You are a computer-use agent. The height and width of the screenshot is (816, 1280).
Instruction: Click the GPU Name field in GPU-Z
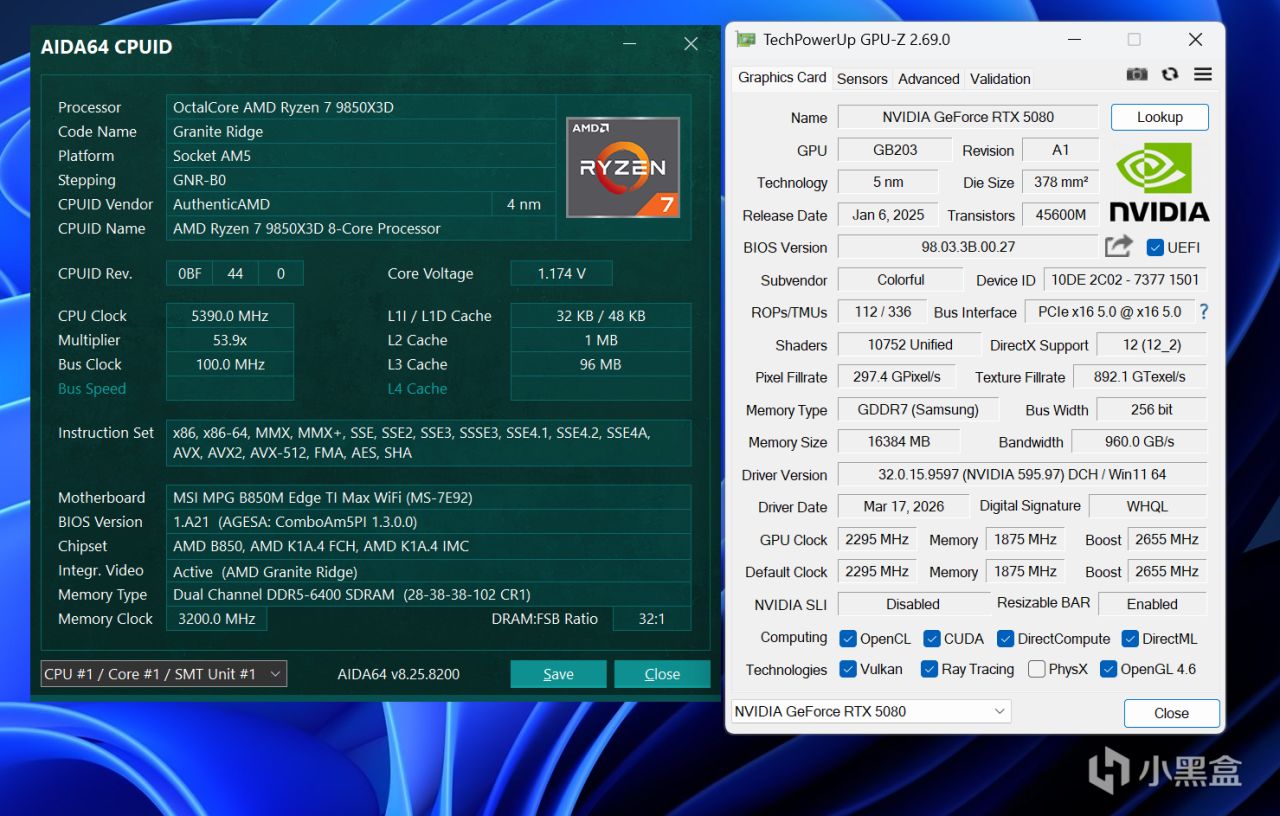[968, 117]
